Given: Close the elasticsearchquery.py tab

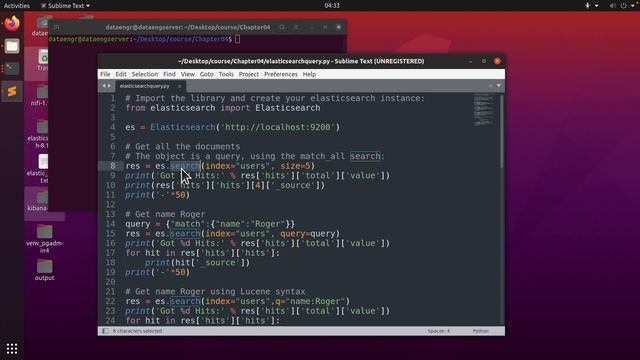Looking at the screenshot, I should point(179,86).
